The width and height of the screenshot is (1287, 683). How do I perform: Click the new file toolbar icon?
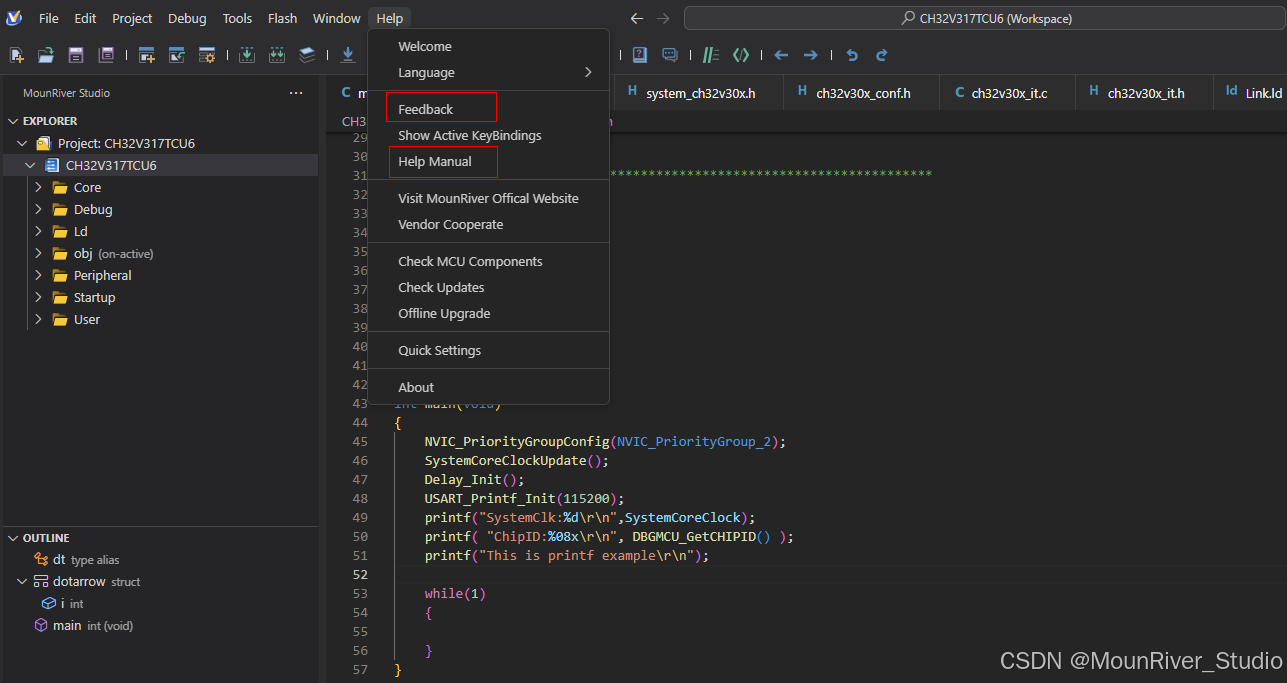point(17,55)
